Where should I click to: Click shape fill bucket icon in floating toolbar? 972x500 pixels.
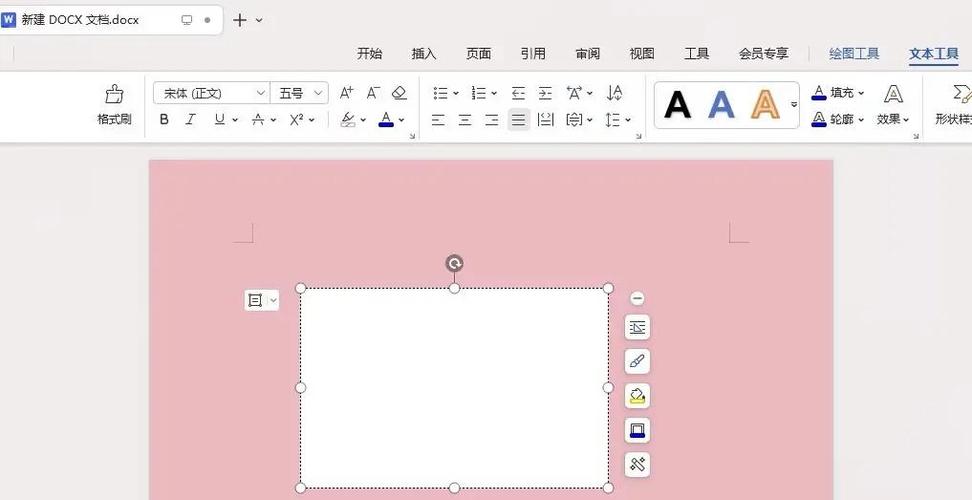637,396
